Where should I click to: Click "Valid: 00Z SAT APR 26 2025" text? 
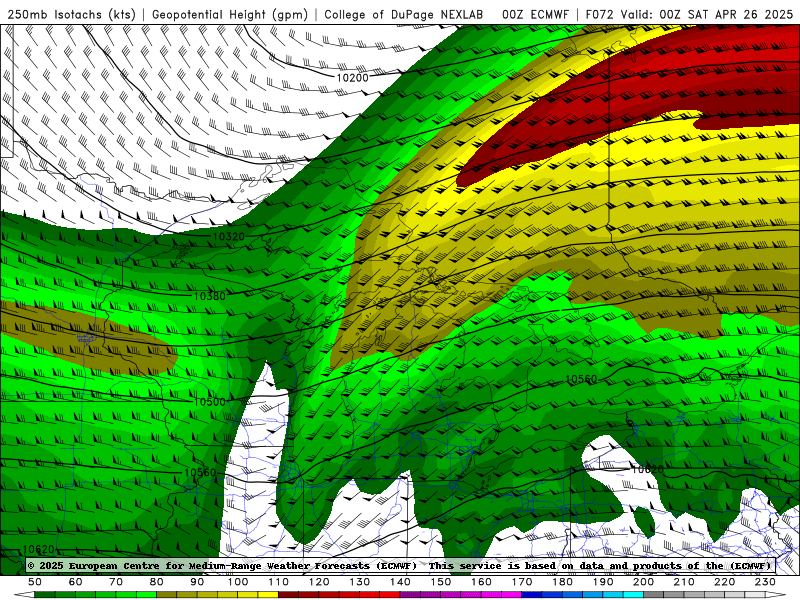706,15
